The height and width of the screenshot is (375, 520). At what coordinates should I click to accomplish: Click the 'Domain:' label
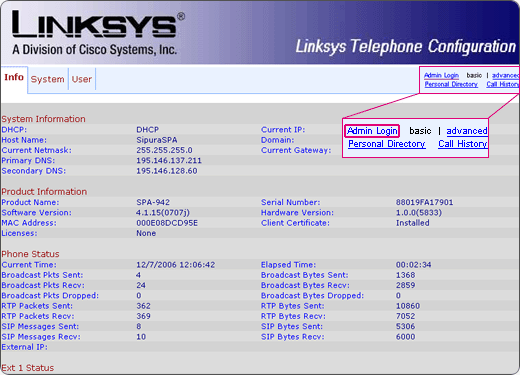click(277, 140)
